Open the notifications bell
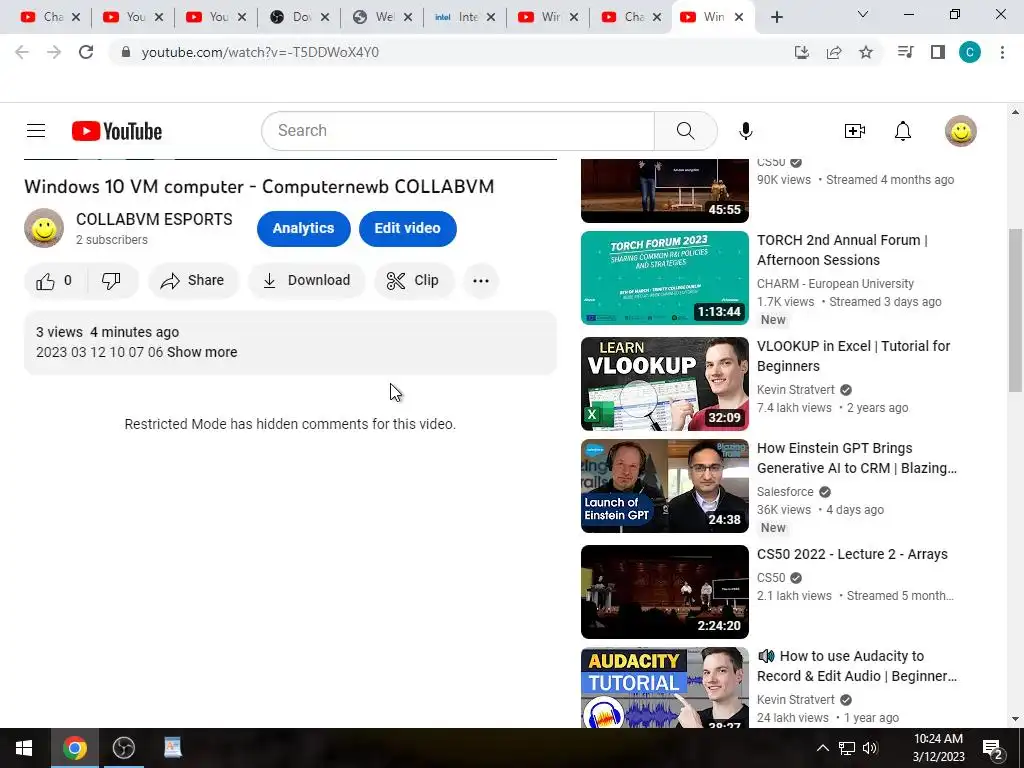This screenshot has height=768, width=1024. 903,131
